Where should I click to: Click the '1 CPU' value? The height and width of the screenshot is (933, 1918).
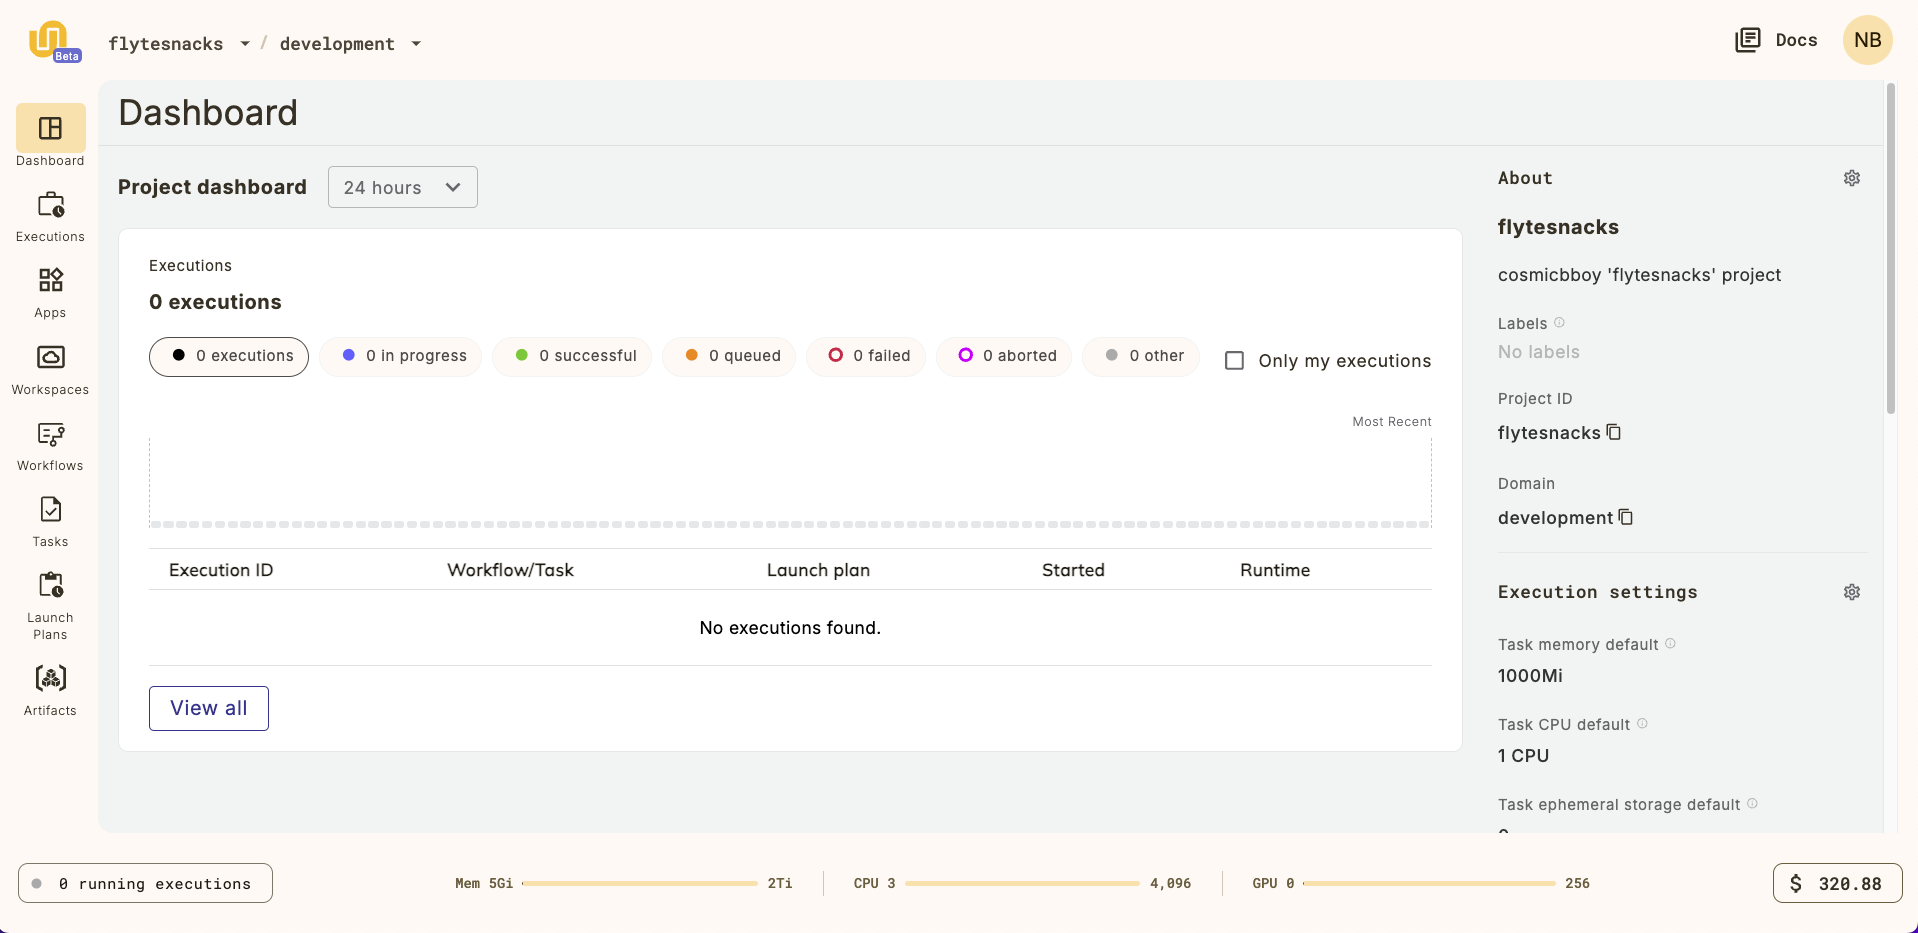click(x=1523, y=756)
